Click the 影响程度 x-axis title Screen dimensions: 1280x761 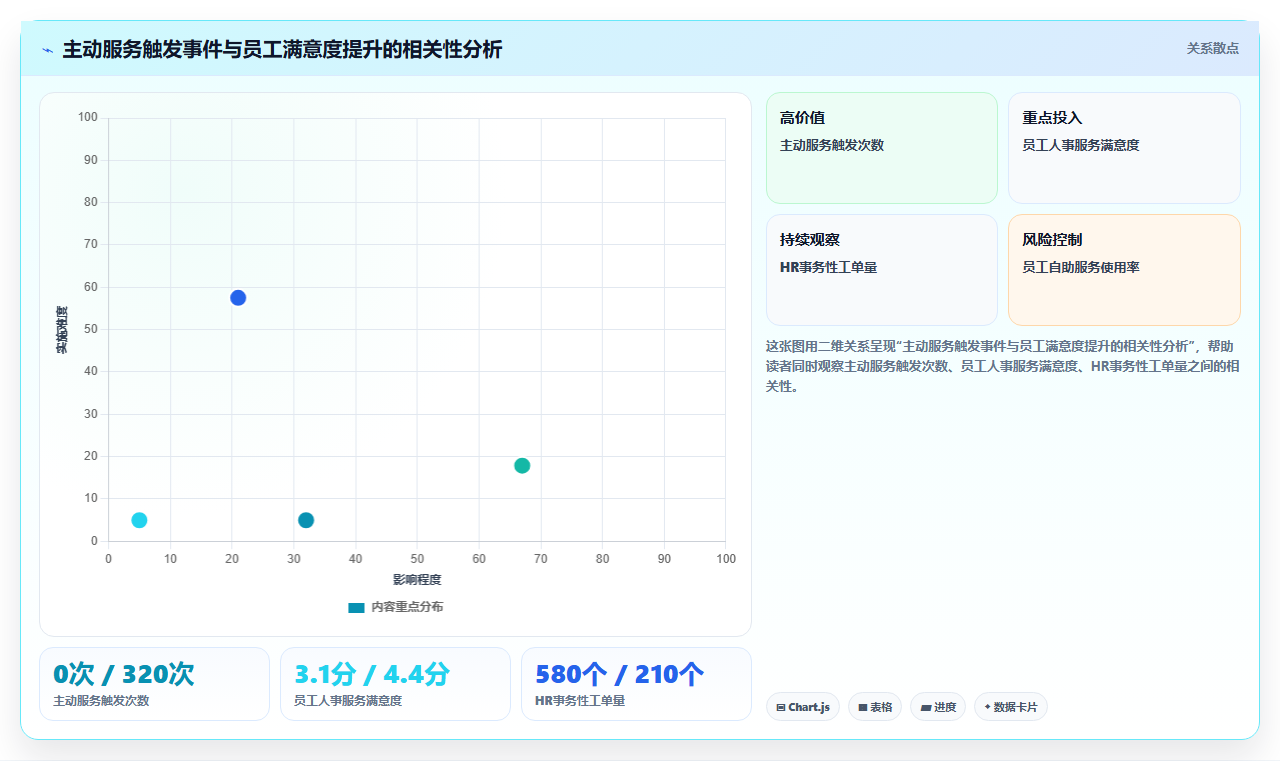click(417, 579)
